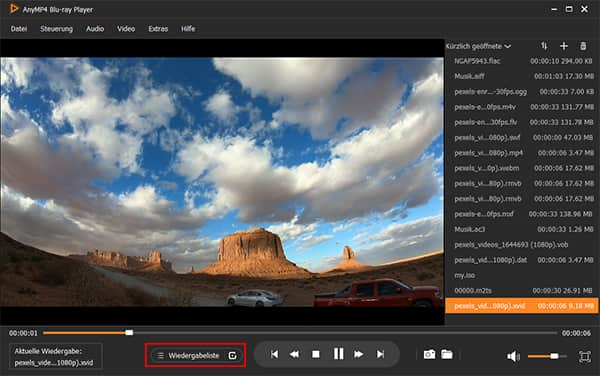Viewport: 600px width, 376px height.
Task: Add a file with the plus icon
Action: [564, 46]
